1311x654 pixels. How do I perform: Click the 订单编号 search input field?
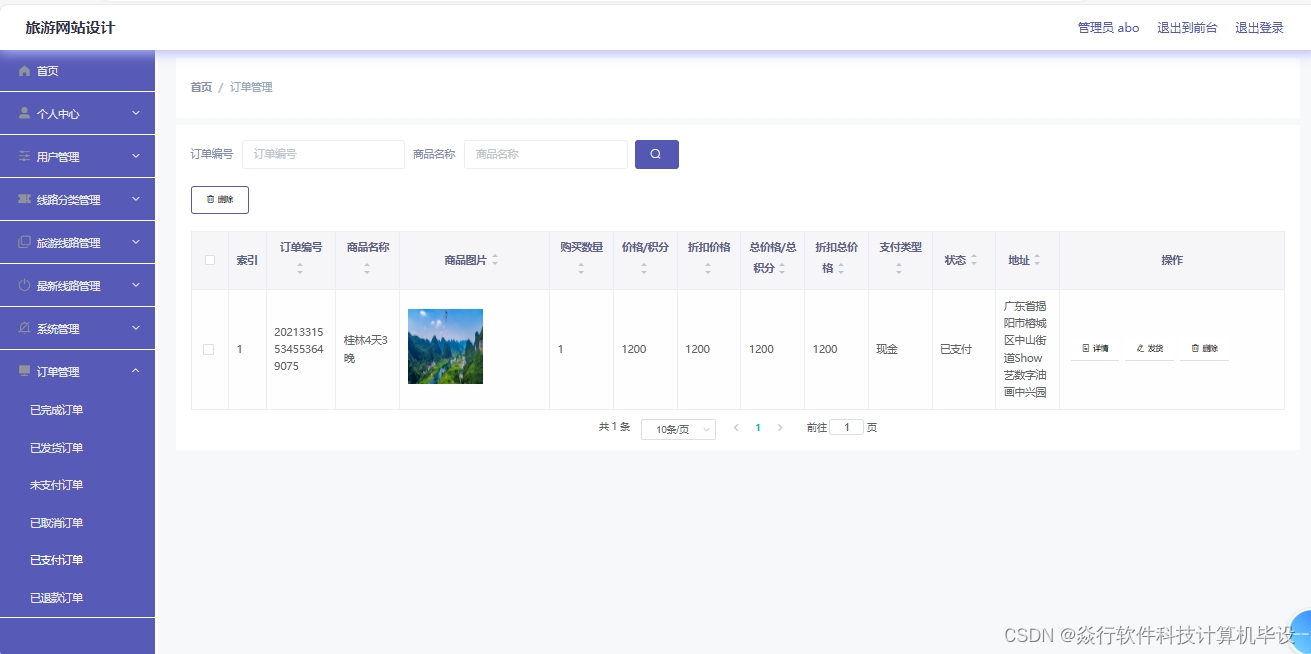(x=322, y=154)
